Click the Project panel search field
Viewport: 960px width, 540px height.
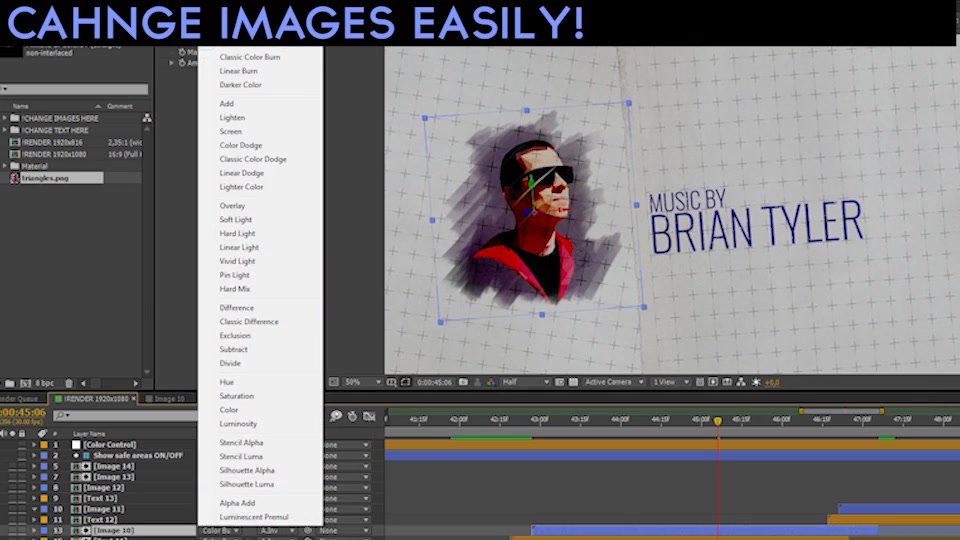tap(73, 89)
